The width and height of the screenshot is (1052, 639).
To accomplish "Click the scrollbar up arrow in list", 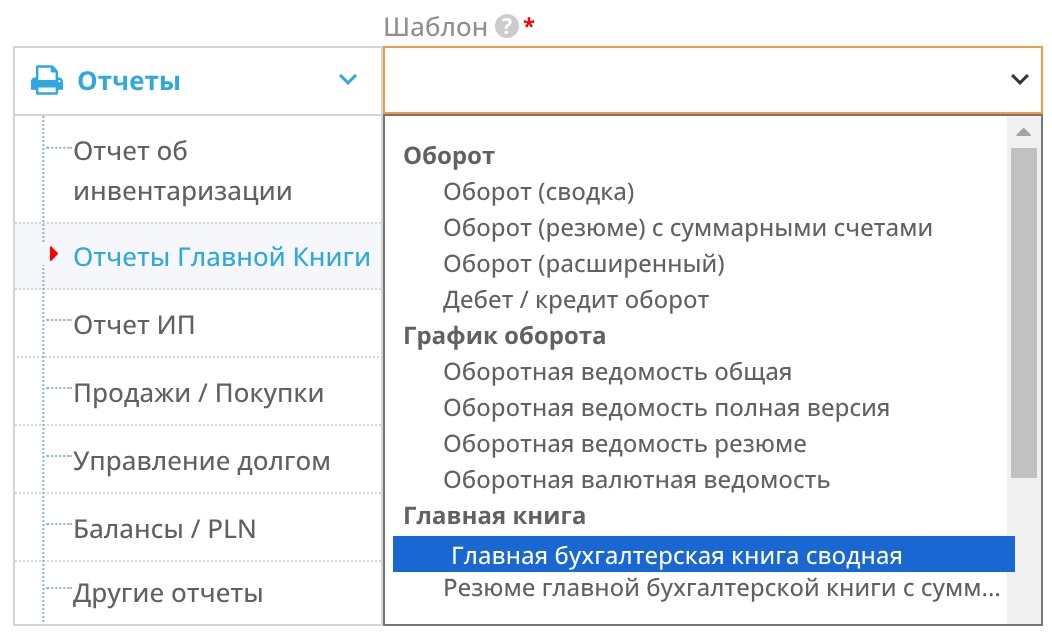I will (x=1023, y=133).
